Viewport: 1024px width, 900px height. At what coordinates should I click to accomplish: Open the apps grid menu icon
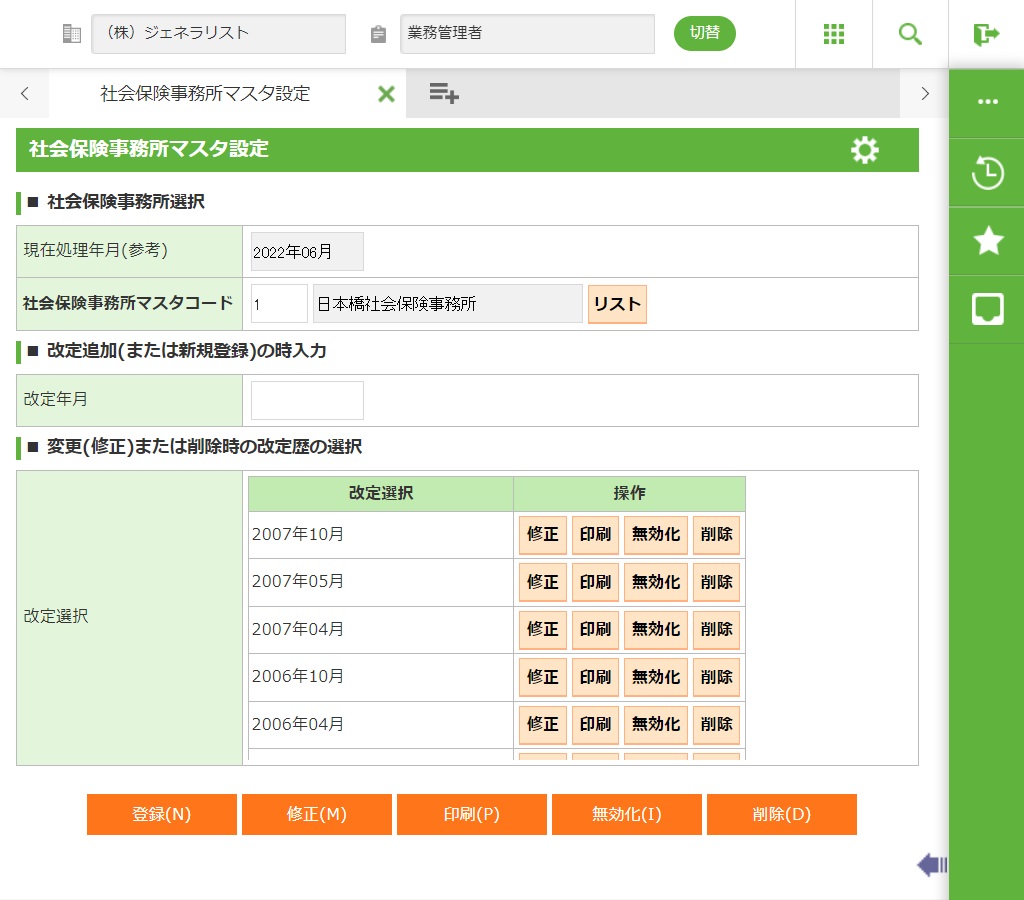834,34
